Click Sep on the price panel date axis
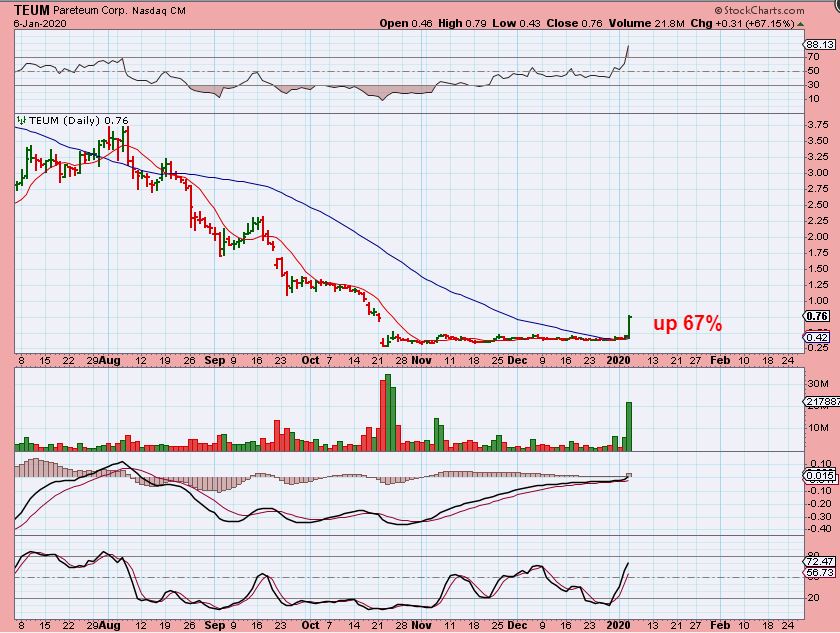The width and height of the screenshot is (840, 633). tap(215, 360)
